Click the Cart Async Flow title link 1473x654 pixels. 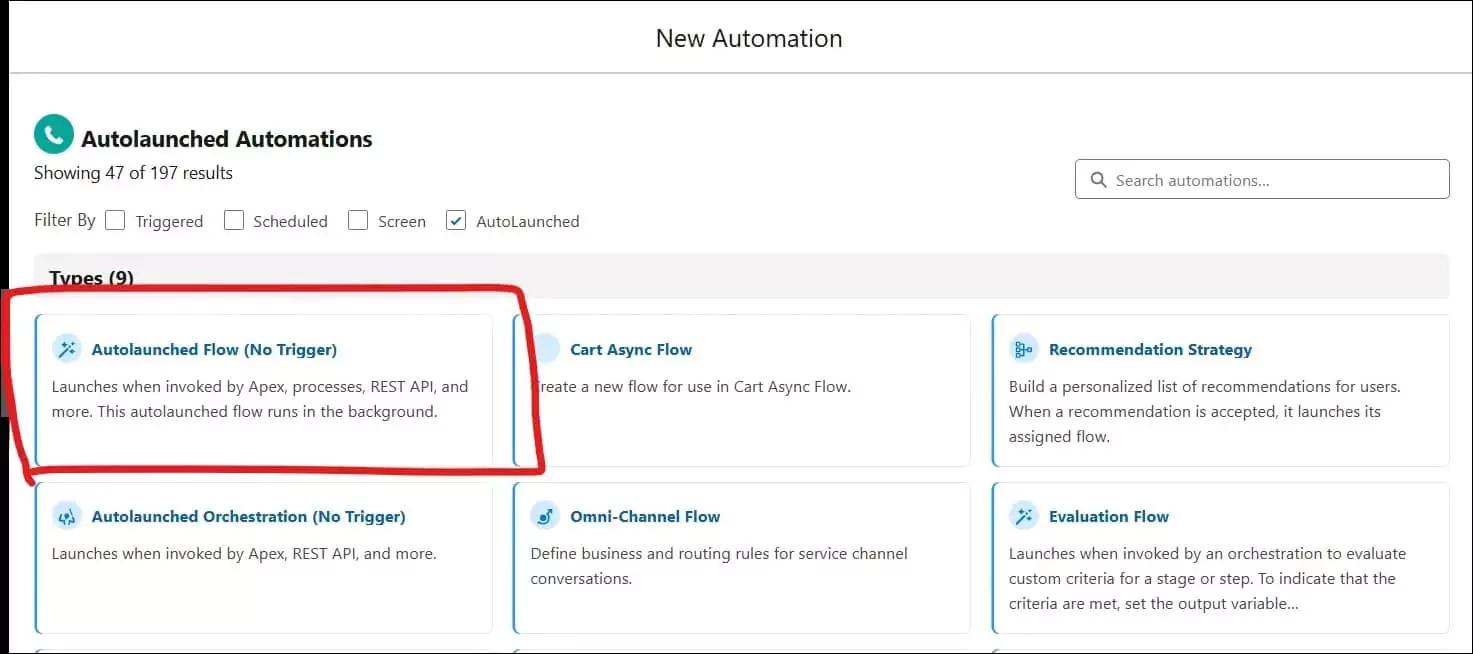tap(631, 348)
